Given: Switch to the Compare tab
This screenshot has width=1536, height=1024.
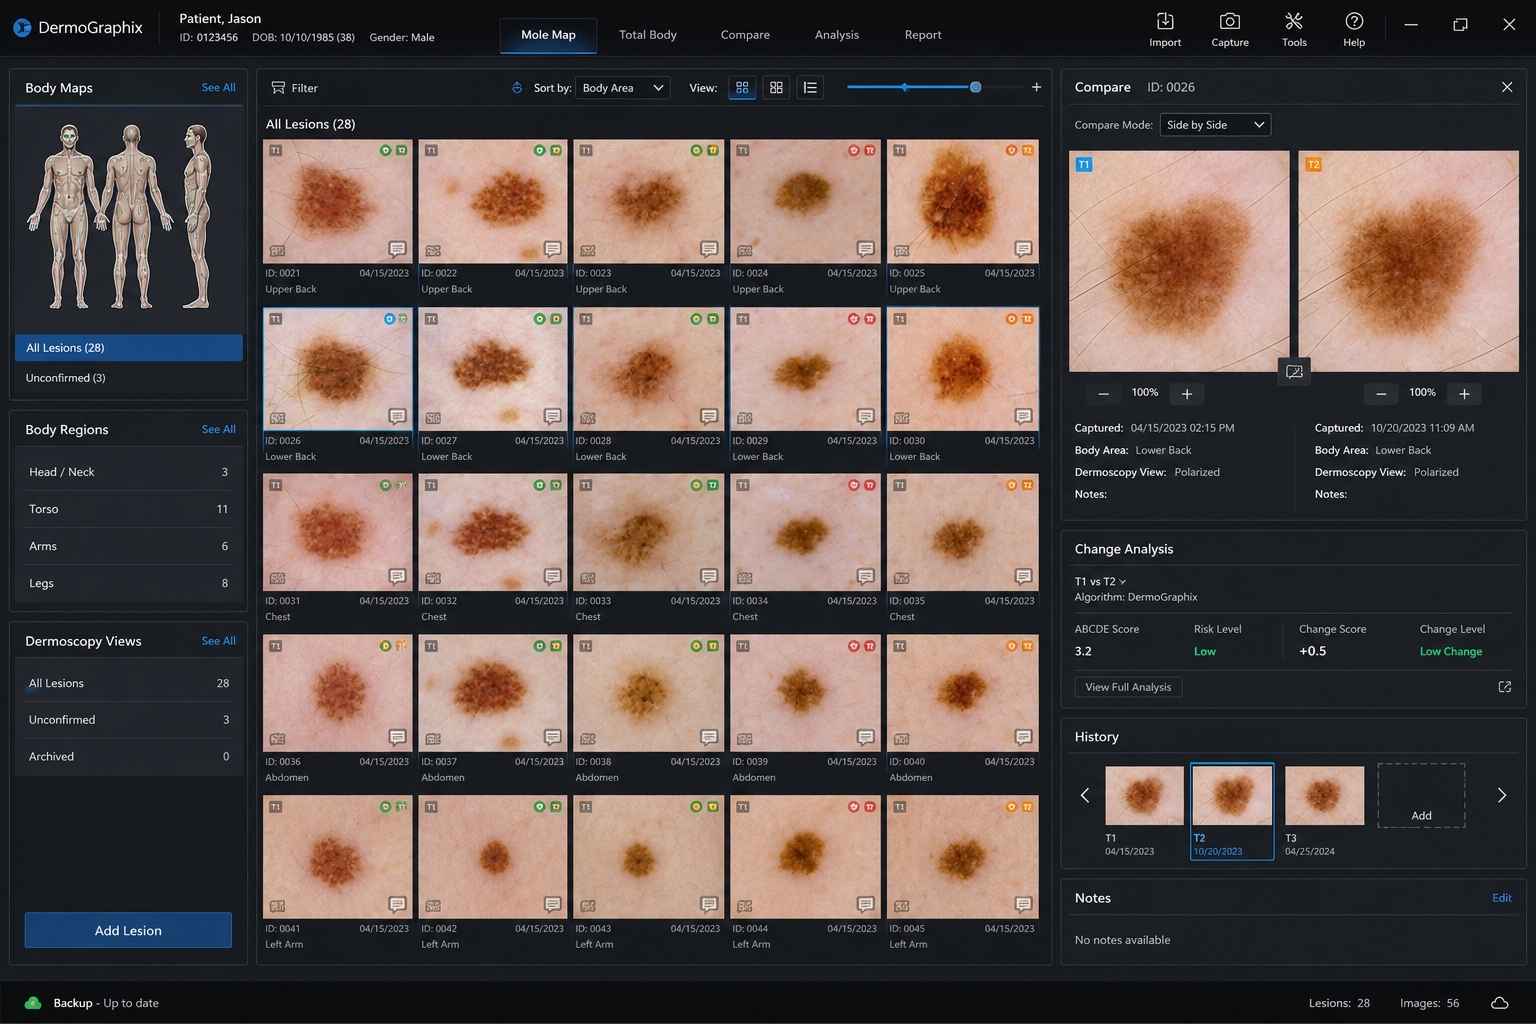Looking at the screenshot, I should [745, 35].
